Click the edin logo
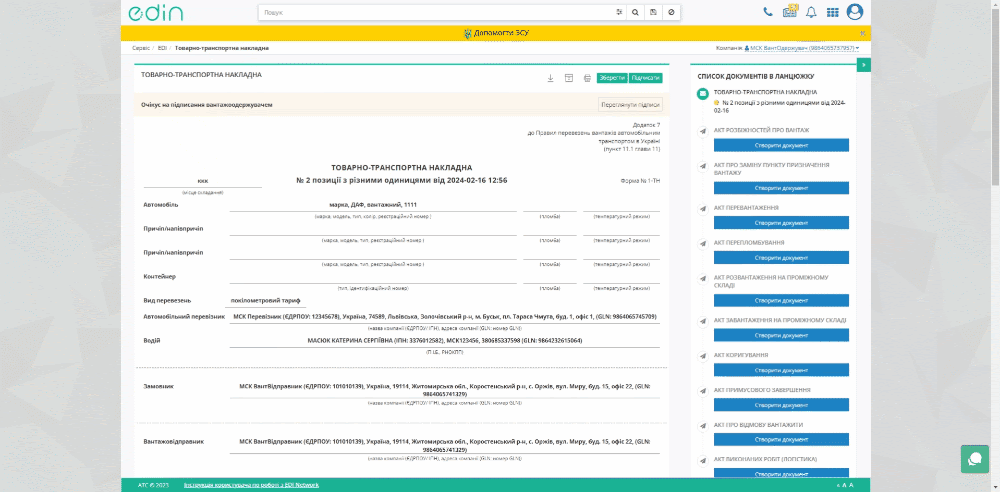1000x492 pixels. coord(155,12)
